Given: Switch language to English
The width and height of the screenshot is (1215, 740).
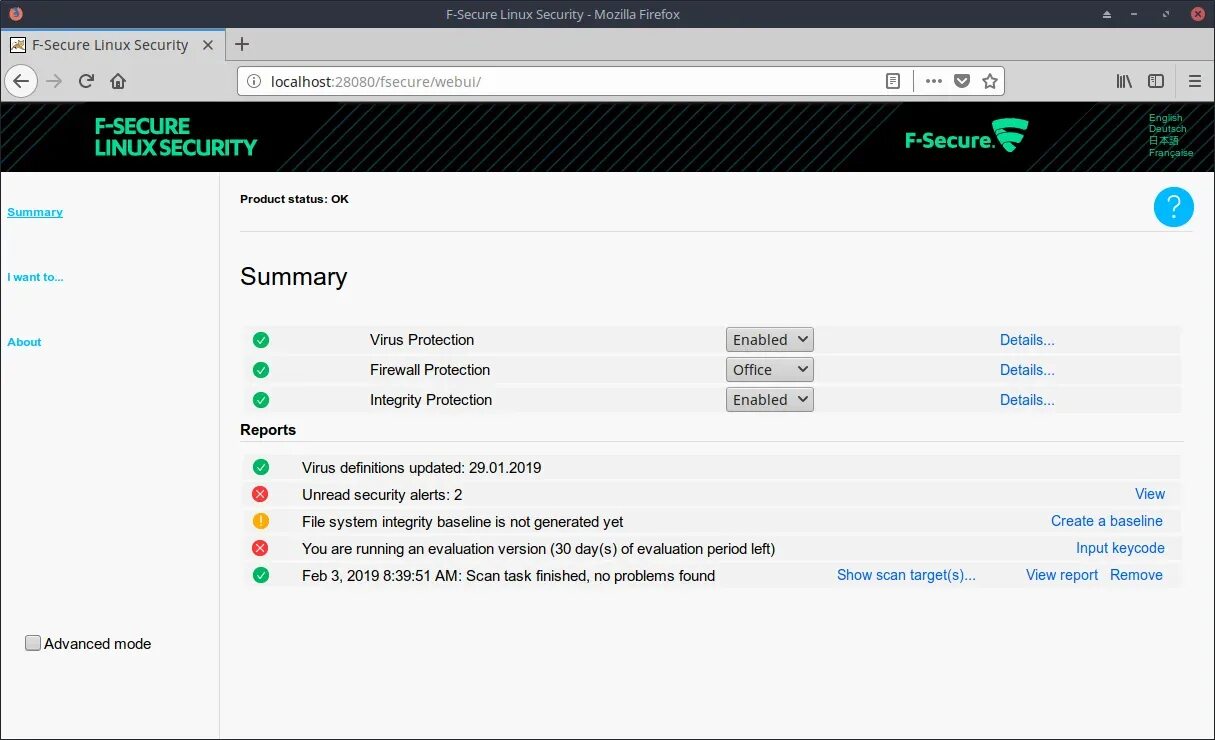Looking at the screenshot, I should tap(1166, 118).
